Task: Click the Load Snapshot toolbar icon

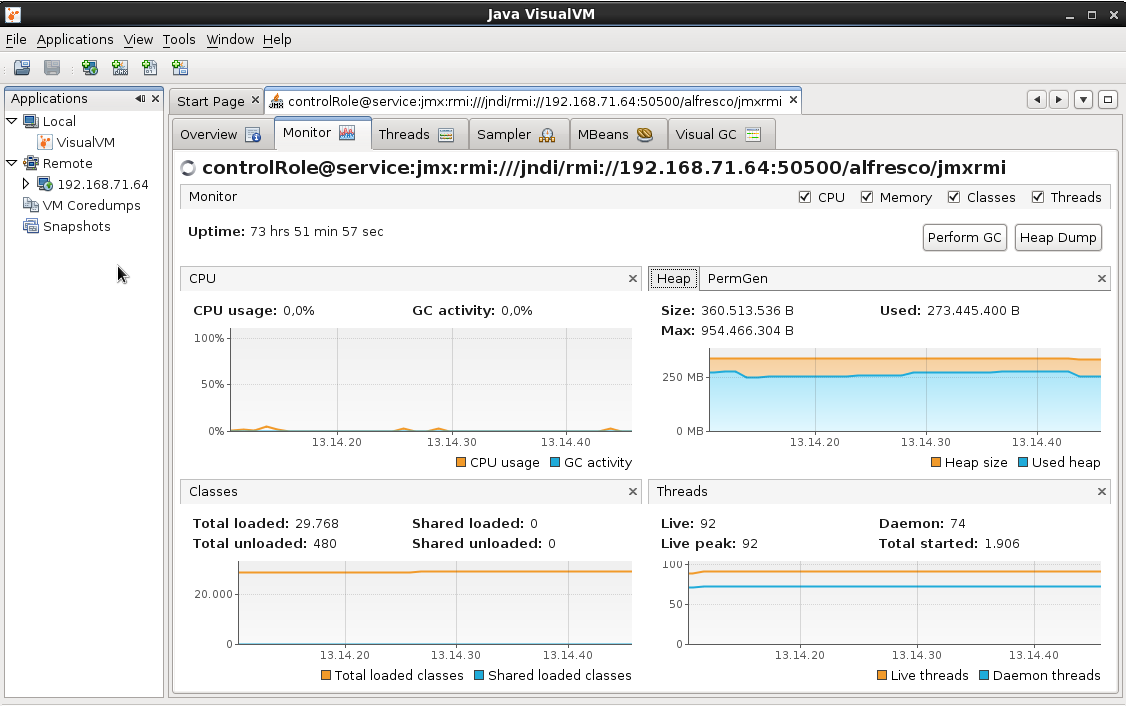Action: click(x=22, y=68)
